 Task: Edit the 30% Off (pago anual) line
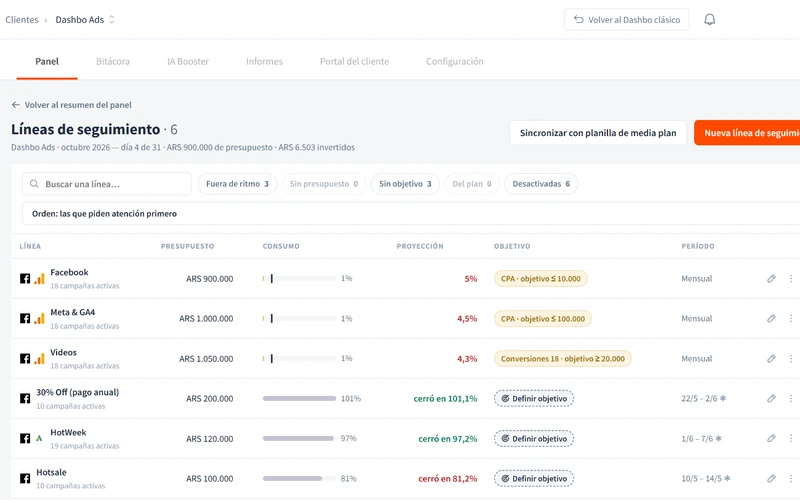pos(771,398)
